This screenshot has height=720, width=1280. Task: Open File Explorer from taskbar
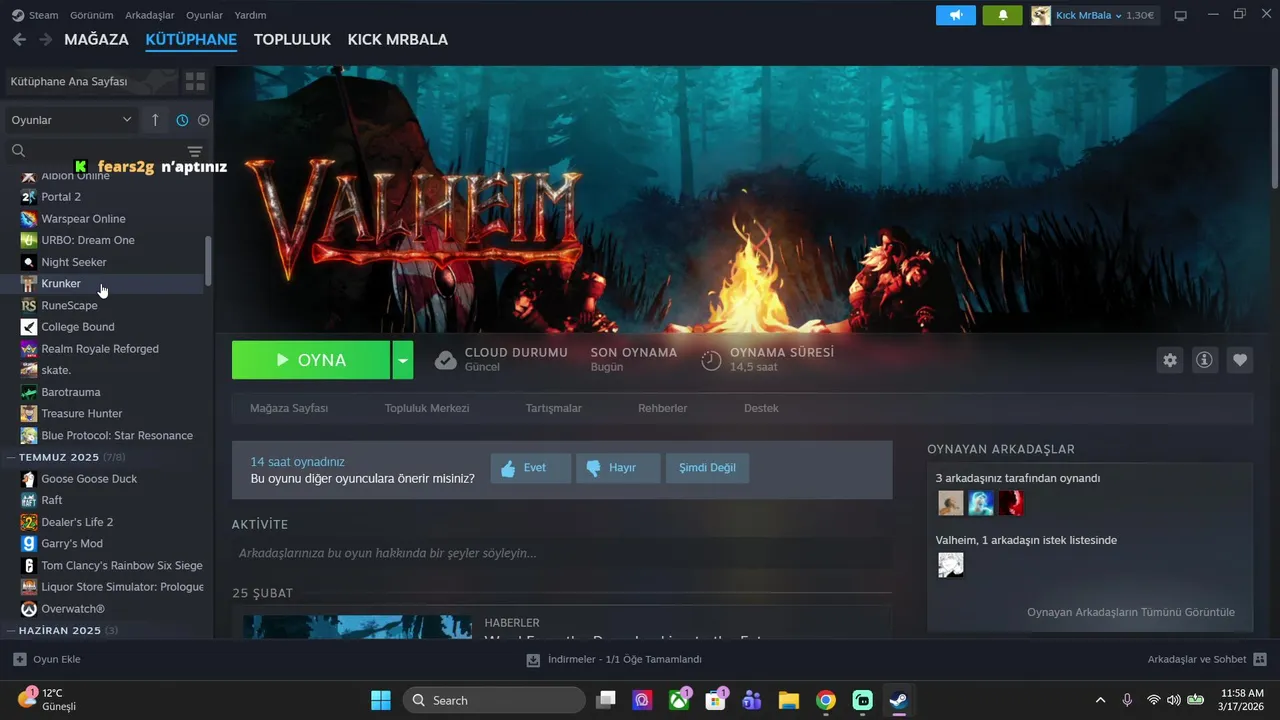point(788,700)
